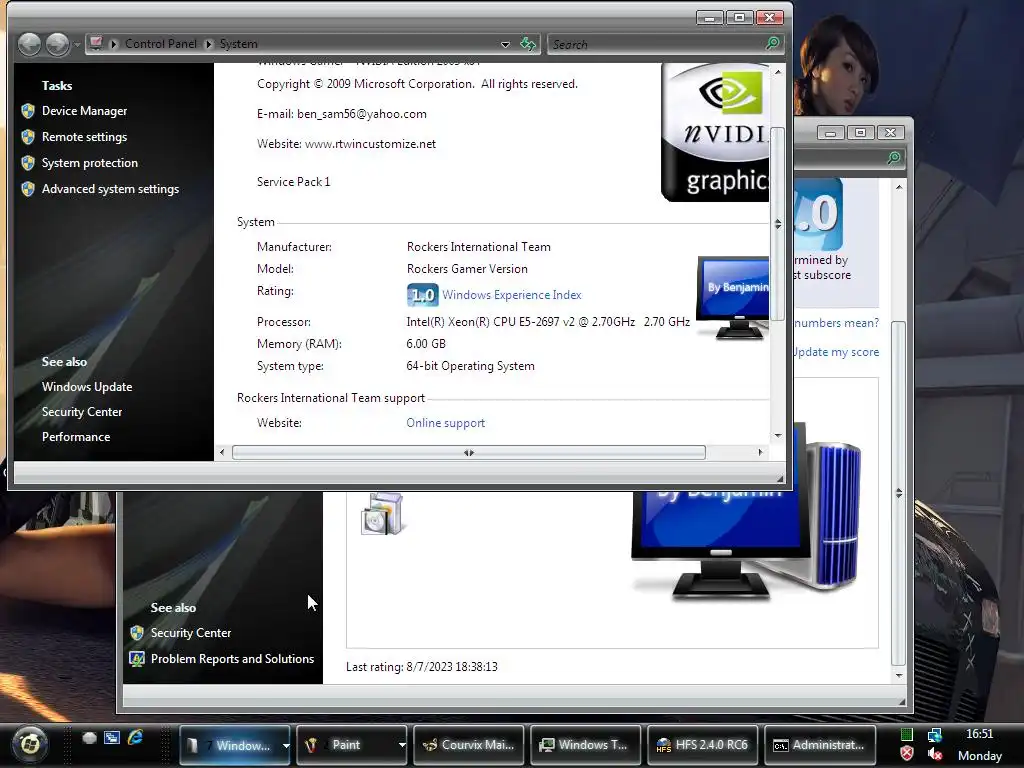Click the horizontal scrollbar thumb
Image resolution: width=1024 pixels, height=768 pixels.
point(469,453)
